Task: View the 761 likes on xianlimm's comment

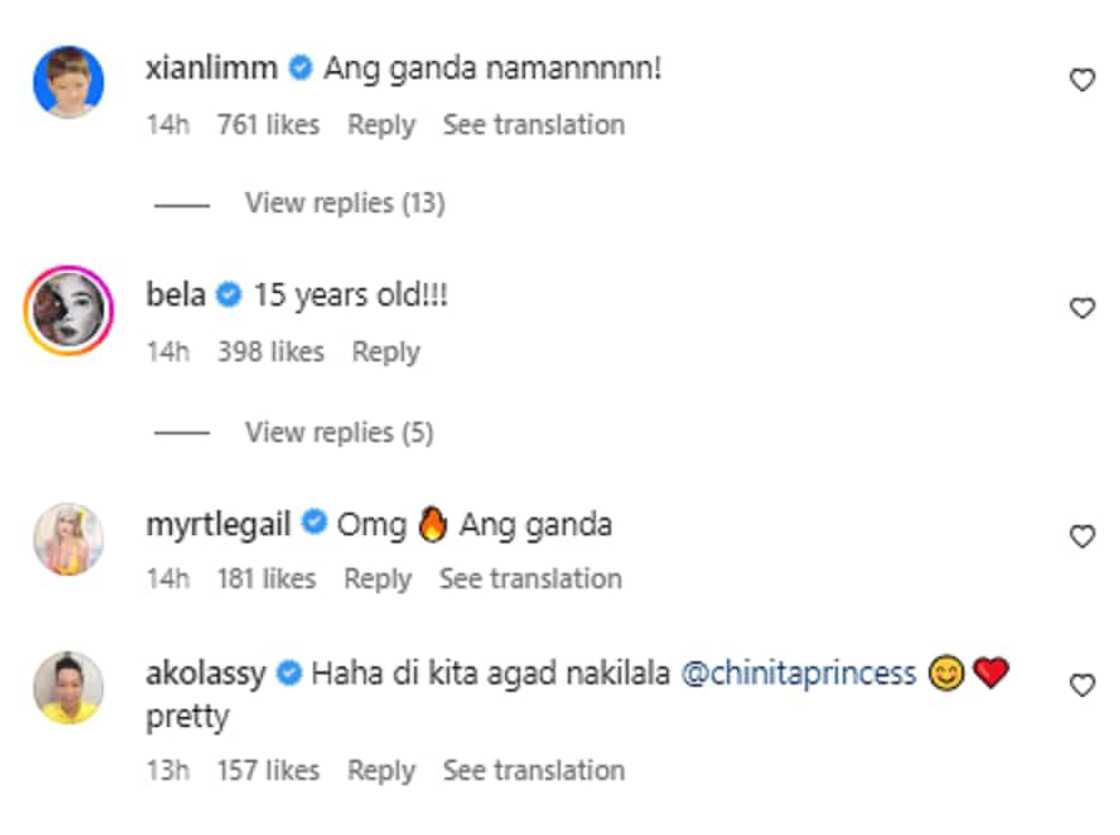Action: [x=268, y=125]
